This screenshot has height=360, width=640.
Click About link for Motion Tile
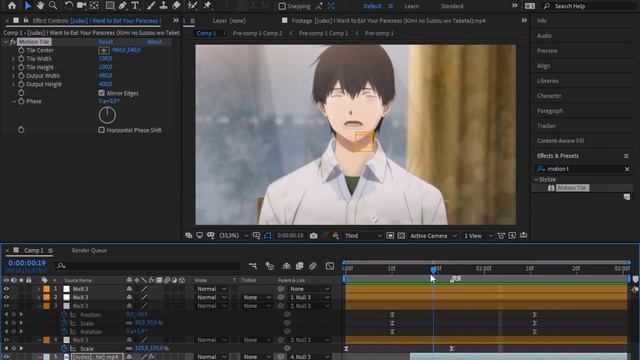pos(155,42)
